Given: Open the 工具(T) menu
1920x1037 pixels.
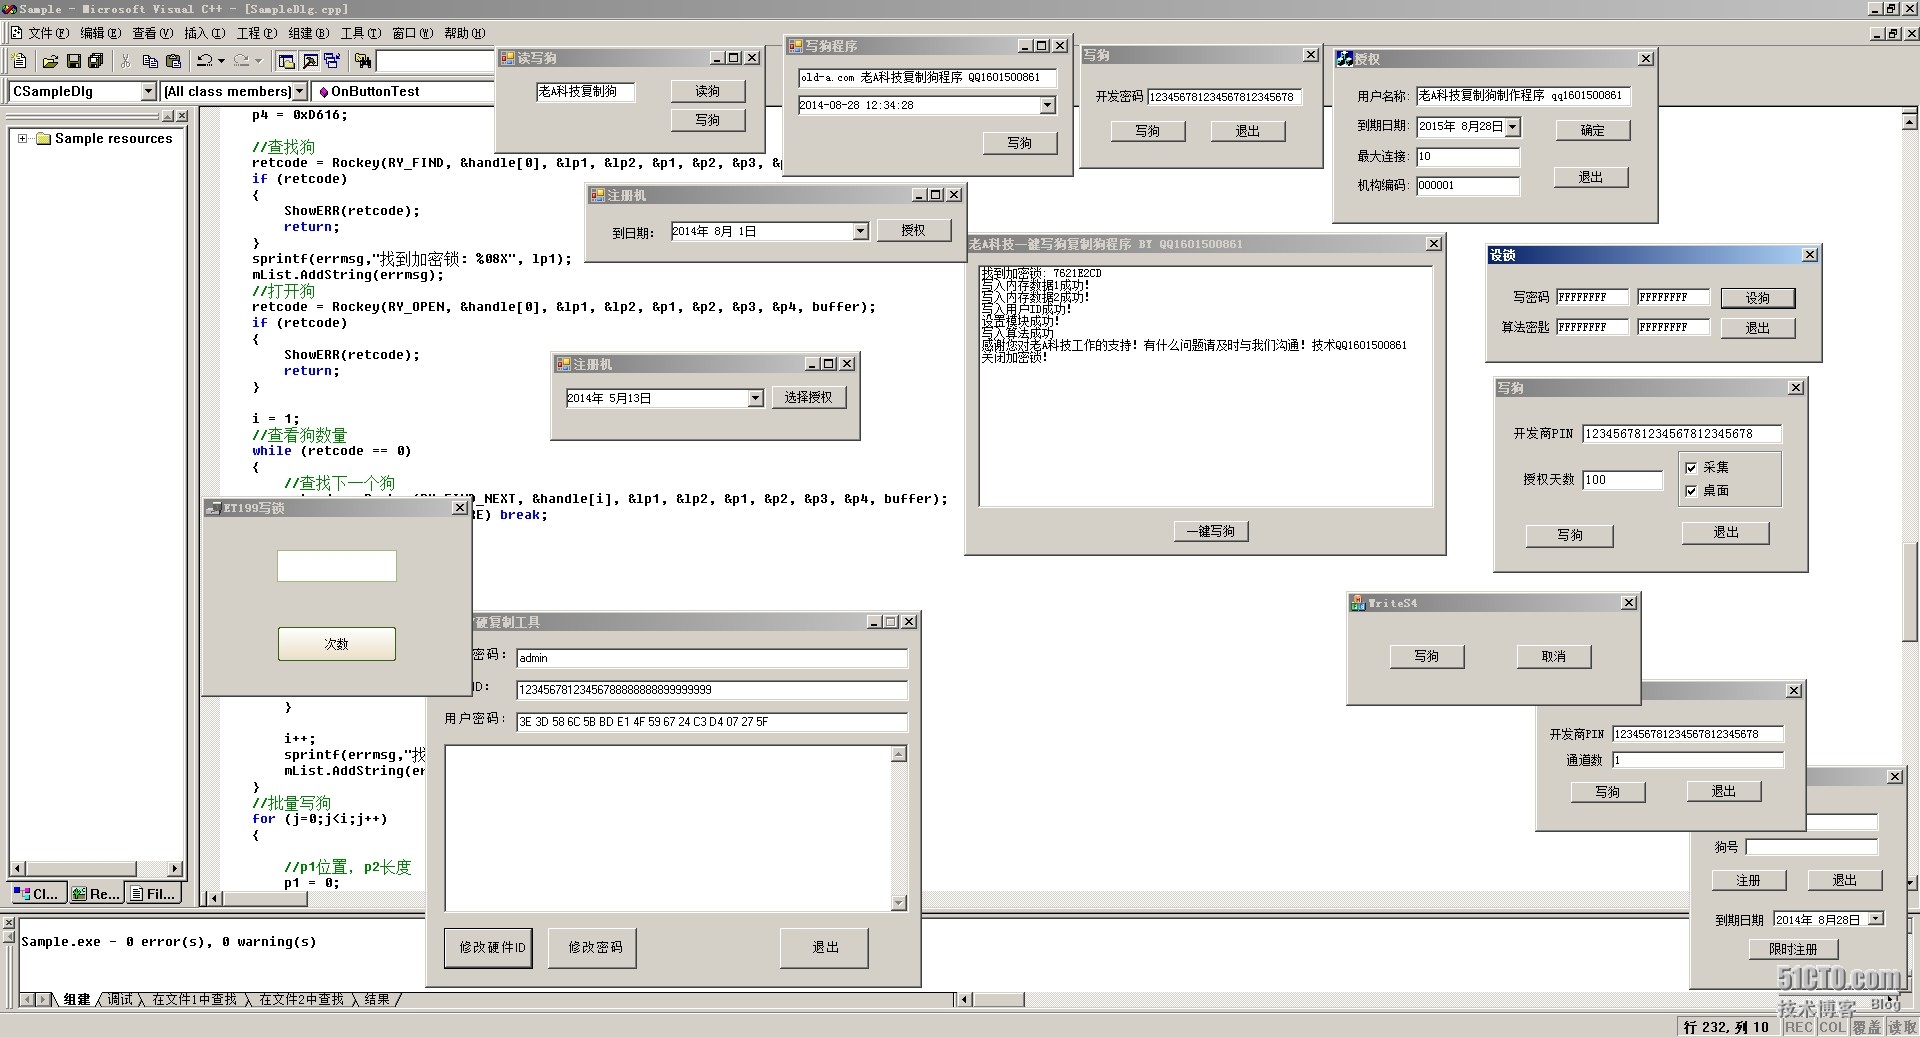Looking at the screenshot, I should pos(360,33).
